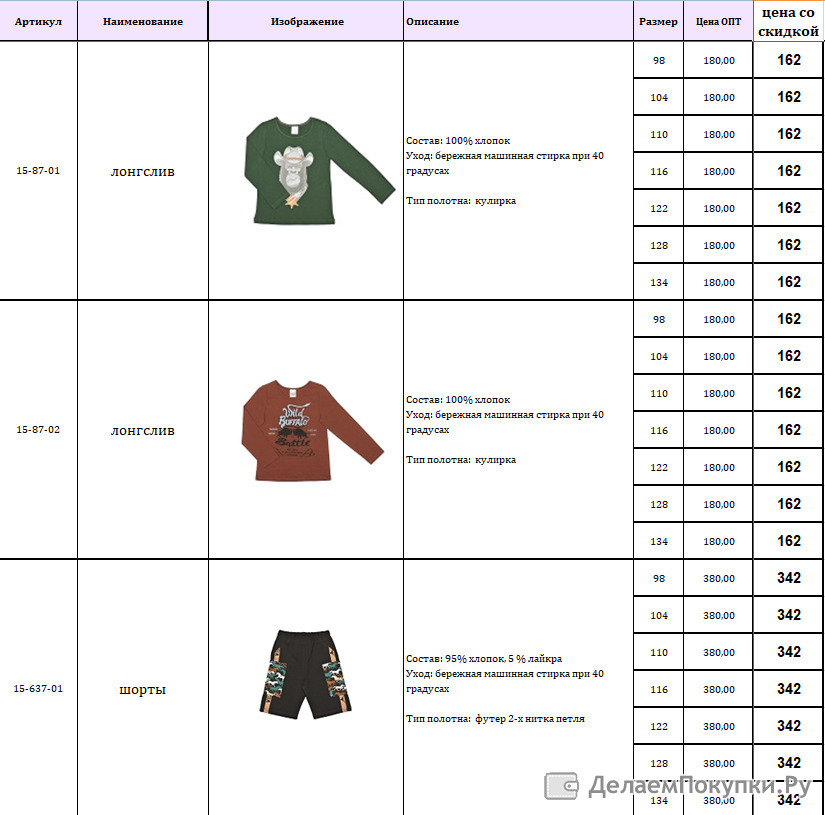This screenshot has width=825, height=815.
Task: Select size 98 of article 15-87-02
Action: (658, 319)
